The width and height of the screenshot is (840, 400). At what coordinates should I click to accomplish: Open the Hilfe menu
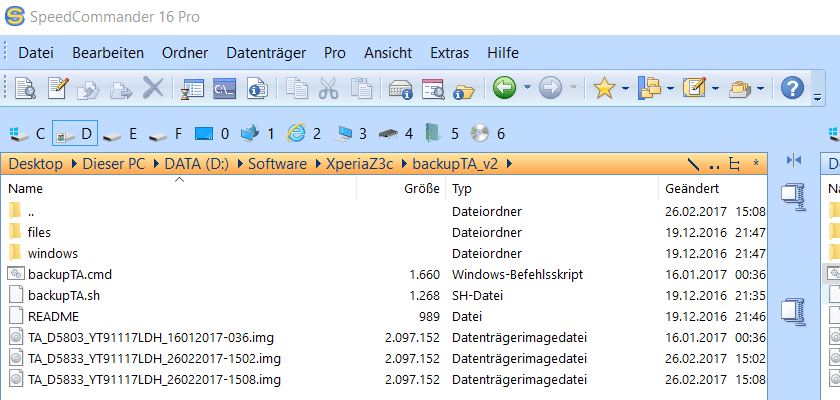tap(503, 53)
